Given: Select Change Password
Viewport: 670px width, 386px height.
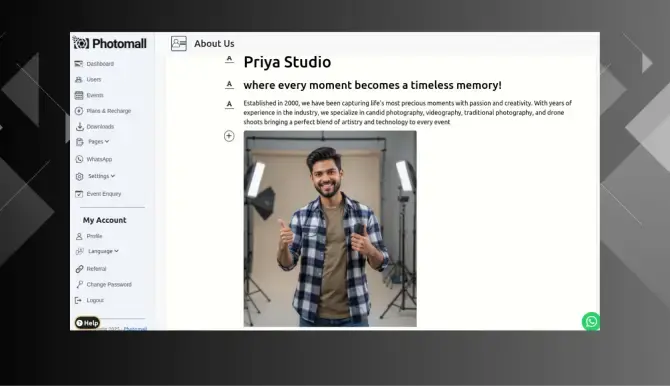Looking at the screenshot, I should (109, 284).
